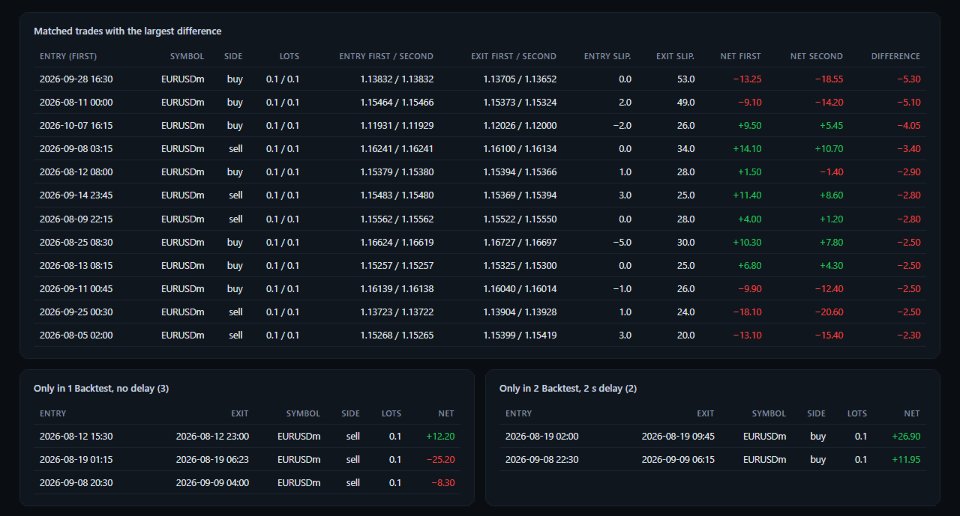
Task: Click entry prices 1.13832 / 1.13832
Action: click(397, 79)
